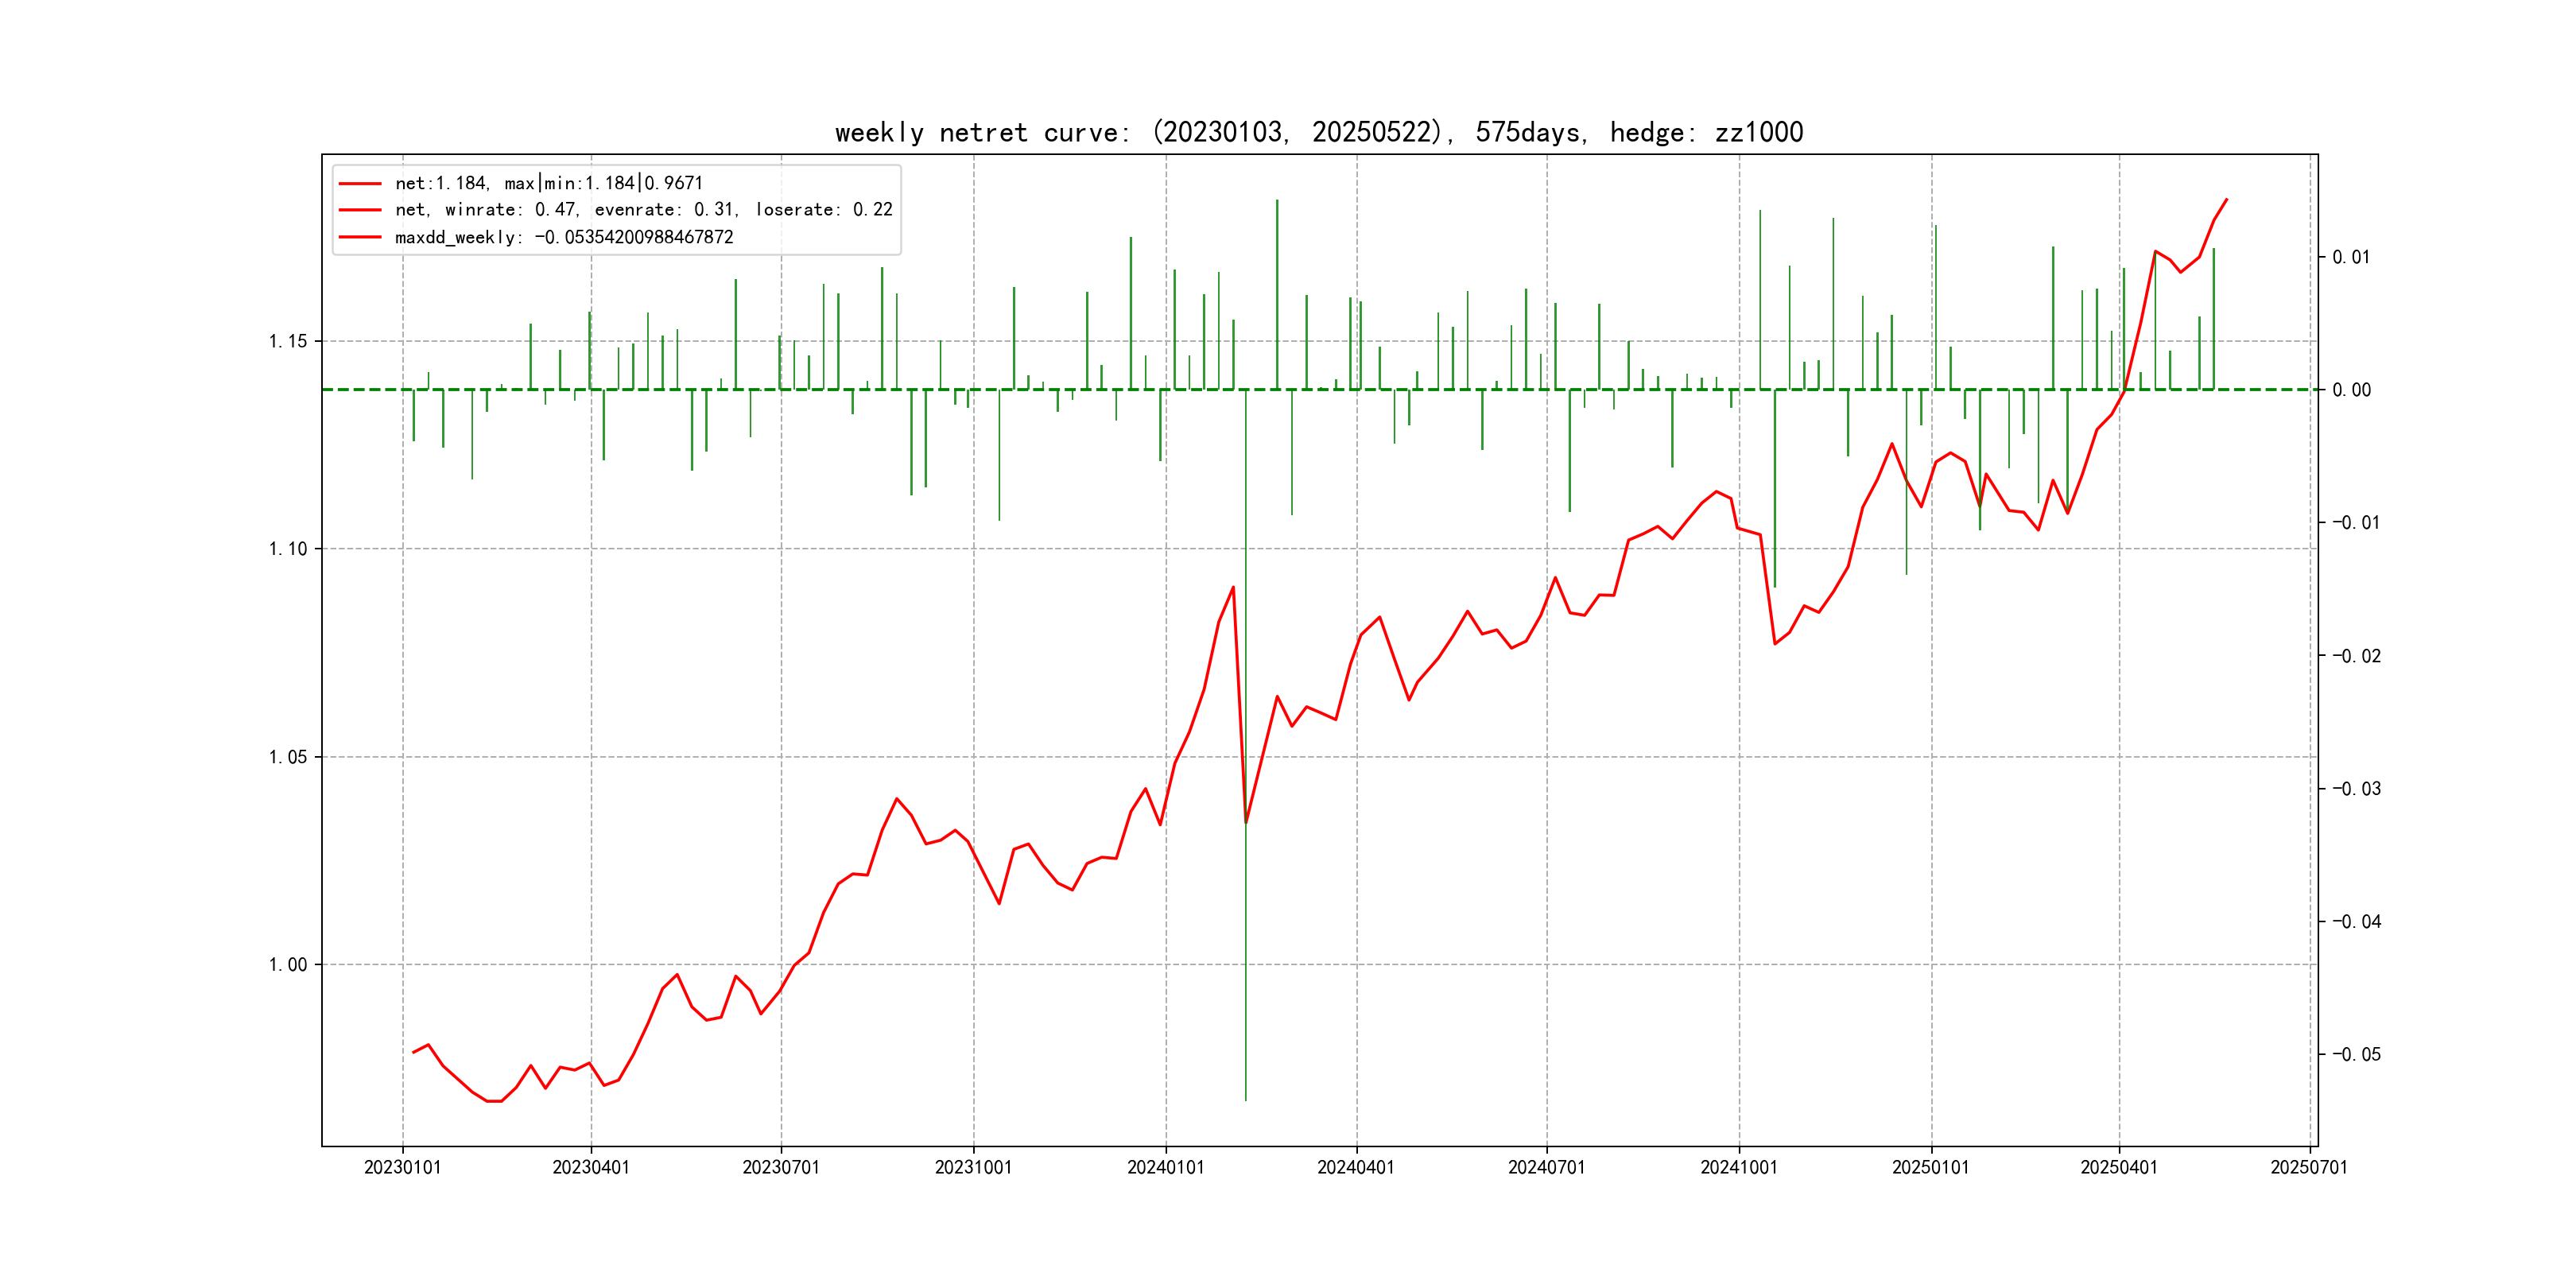Click the 0.00 right axis label
The image size is (2576, 1288).
[2351, 390]
